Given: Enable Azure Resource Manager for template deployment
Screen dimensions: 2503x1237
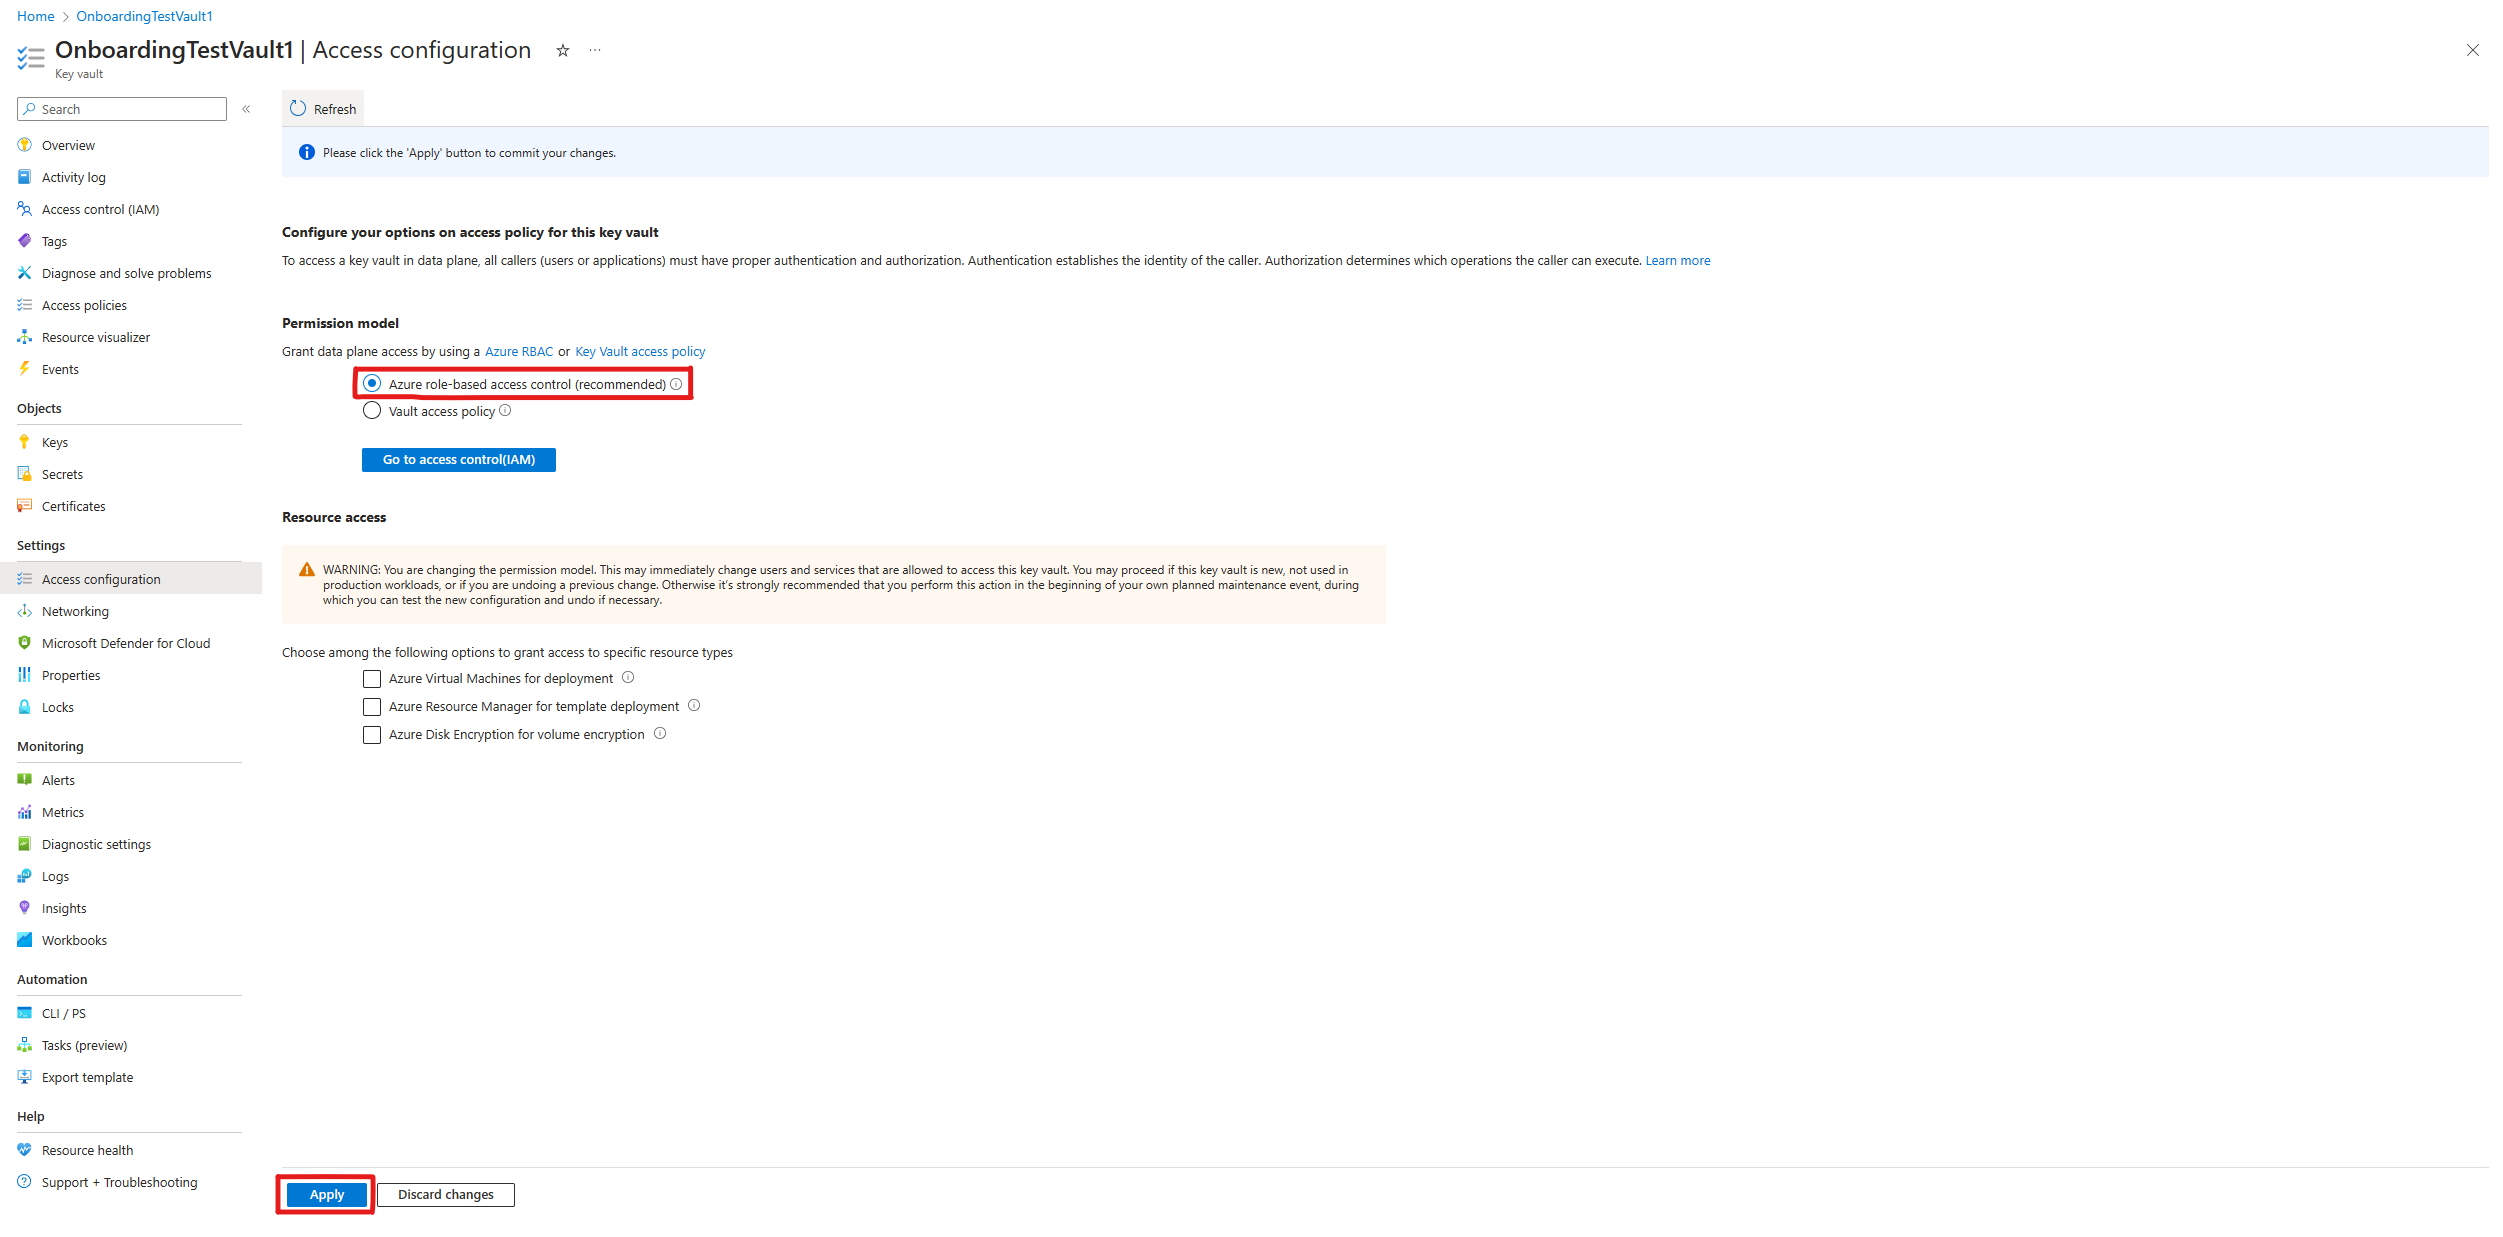Looking at the screenshot, I should (x=369, y=705).
